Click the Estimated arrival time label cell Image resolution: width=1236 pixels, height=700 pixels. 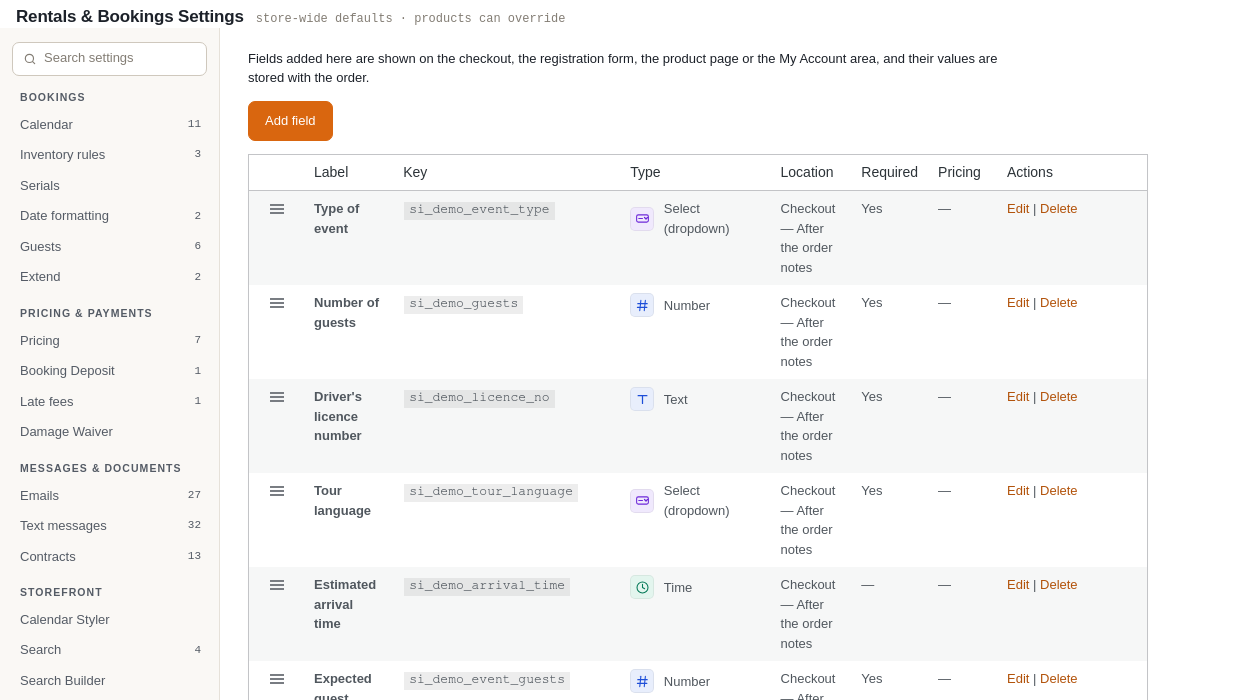pyautogui.click(x=345, y=604)
